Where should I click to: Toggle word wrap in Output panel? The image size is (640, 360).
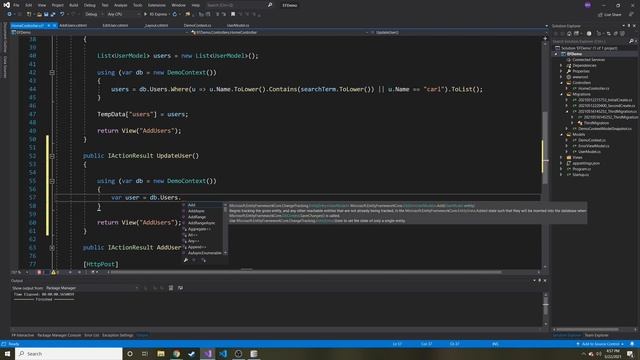pos(180,288)
